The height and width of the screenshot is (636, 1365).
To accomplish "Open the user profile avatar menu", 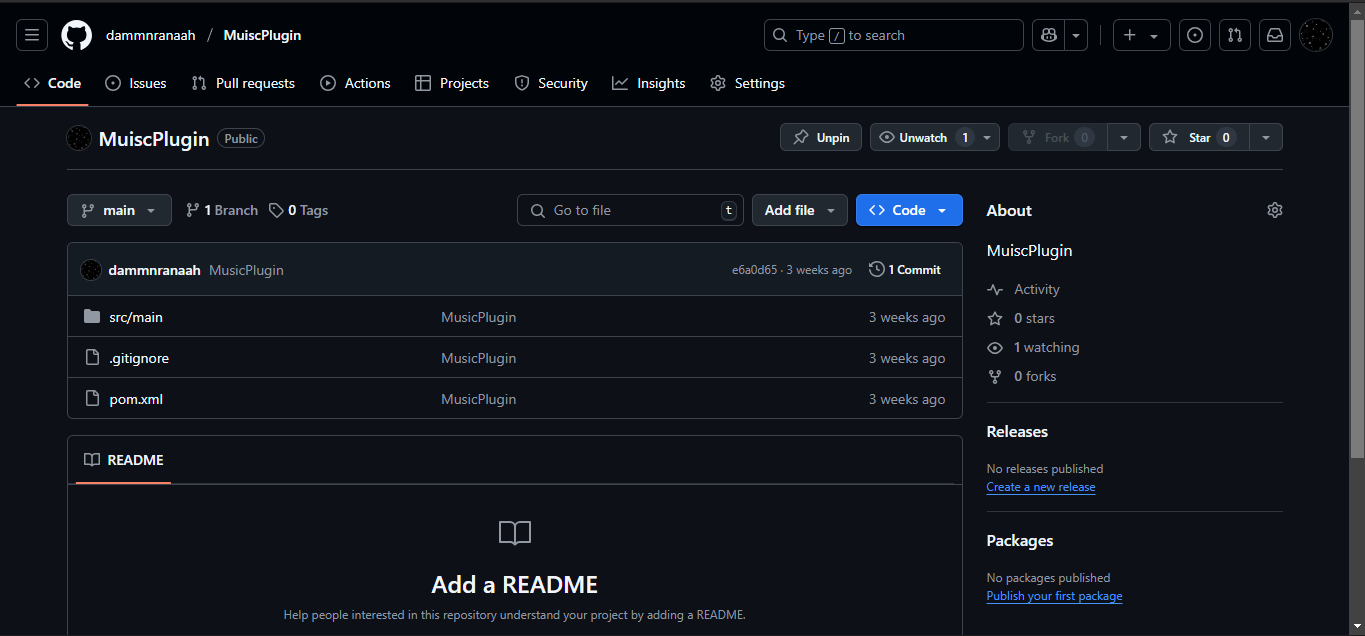I will (1316, 35).
